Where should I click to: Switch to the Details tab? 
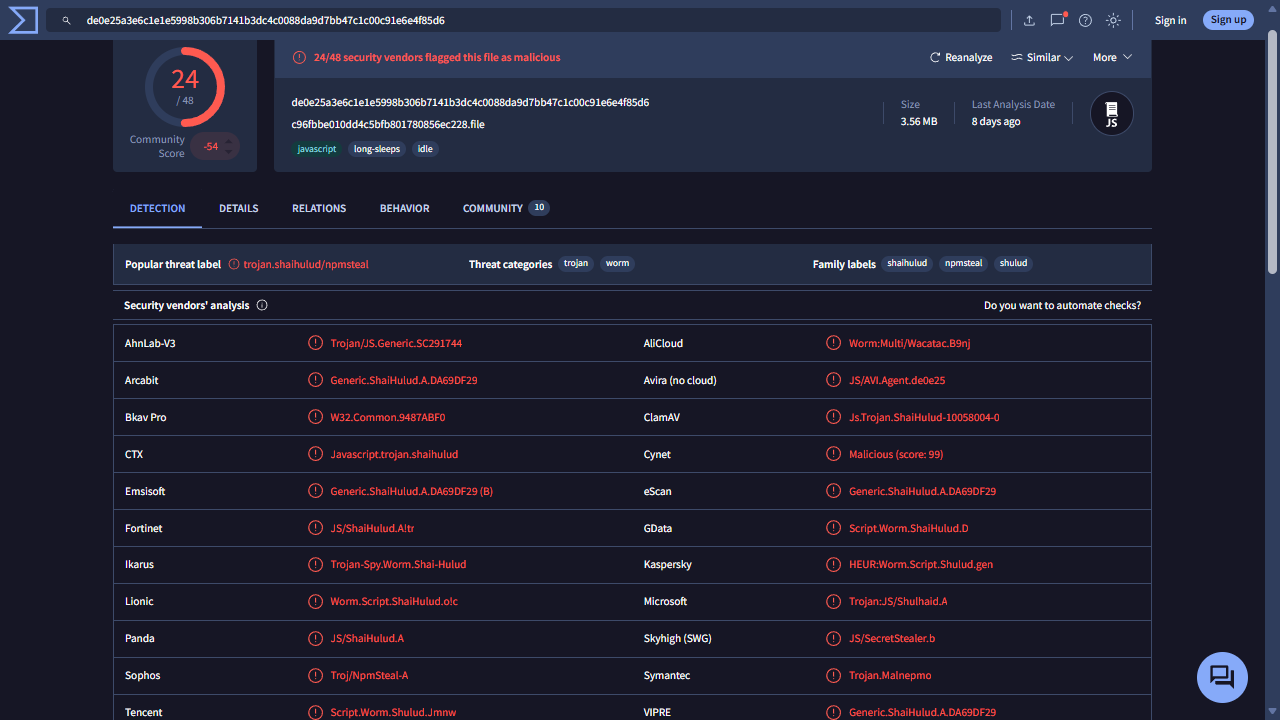(239, 208)
